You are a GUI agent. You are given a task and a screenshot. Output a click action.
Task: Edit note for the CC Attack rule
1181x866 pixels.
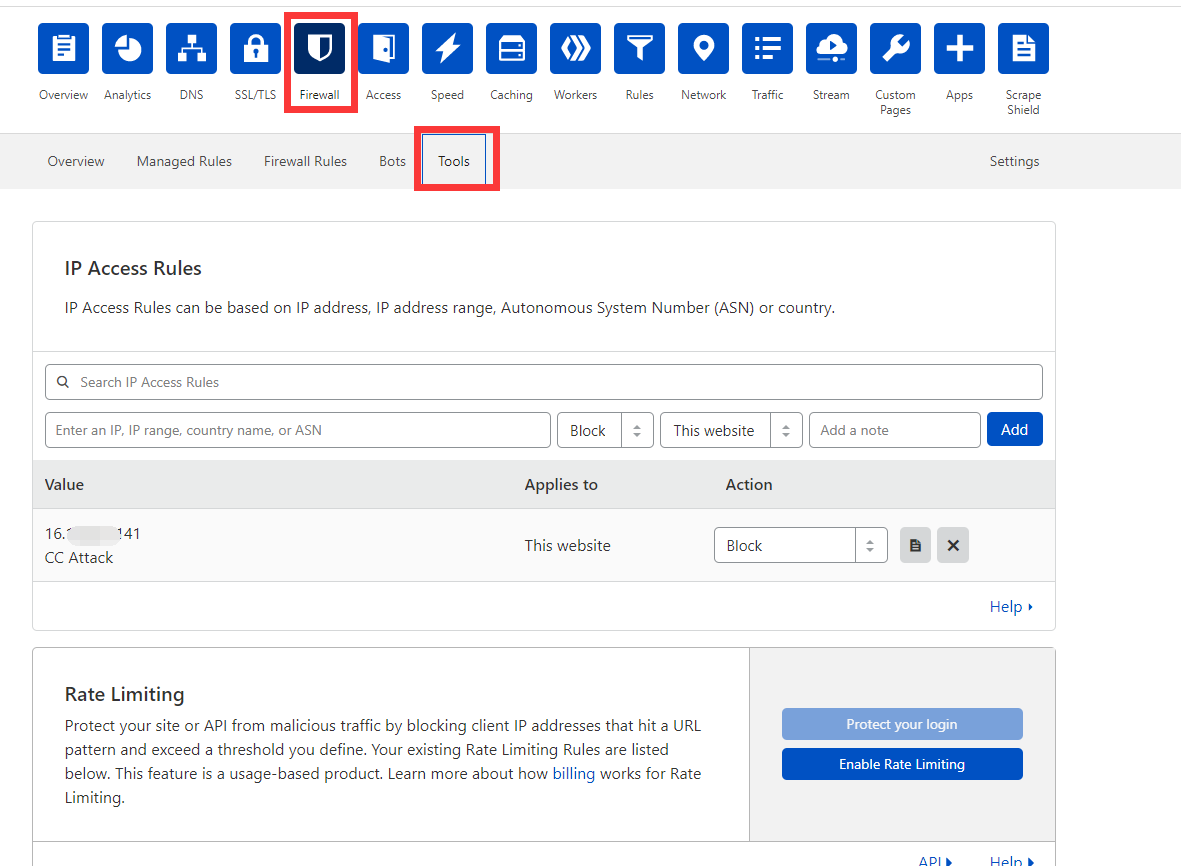pyautogui.click(x=915, y=546)
